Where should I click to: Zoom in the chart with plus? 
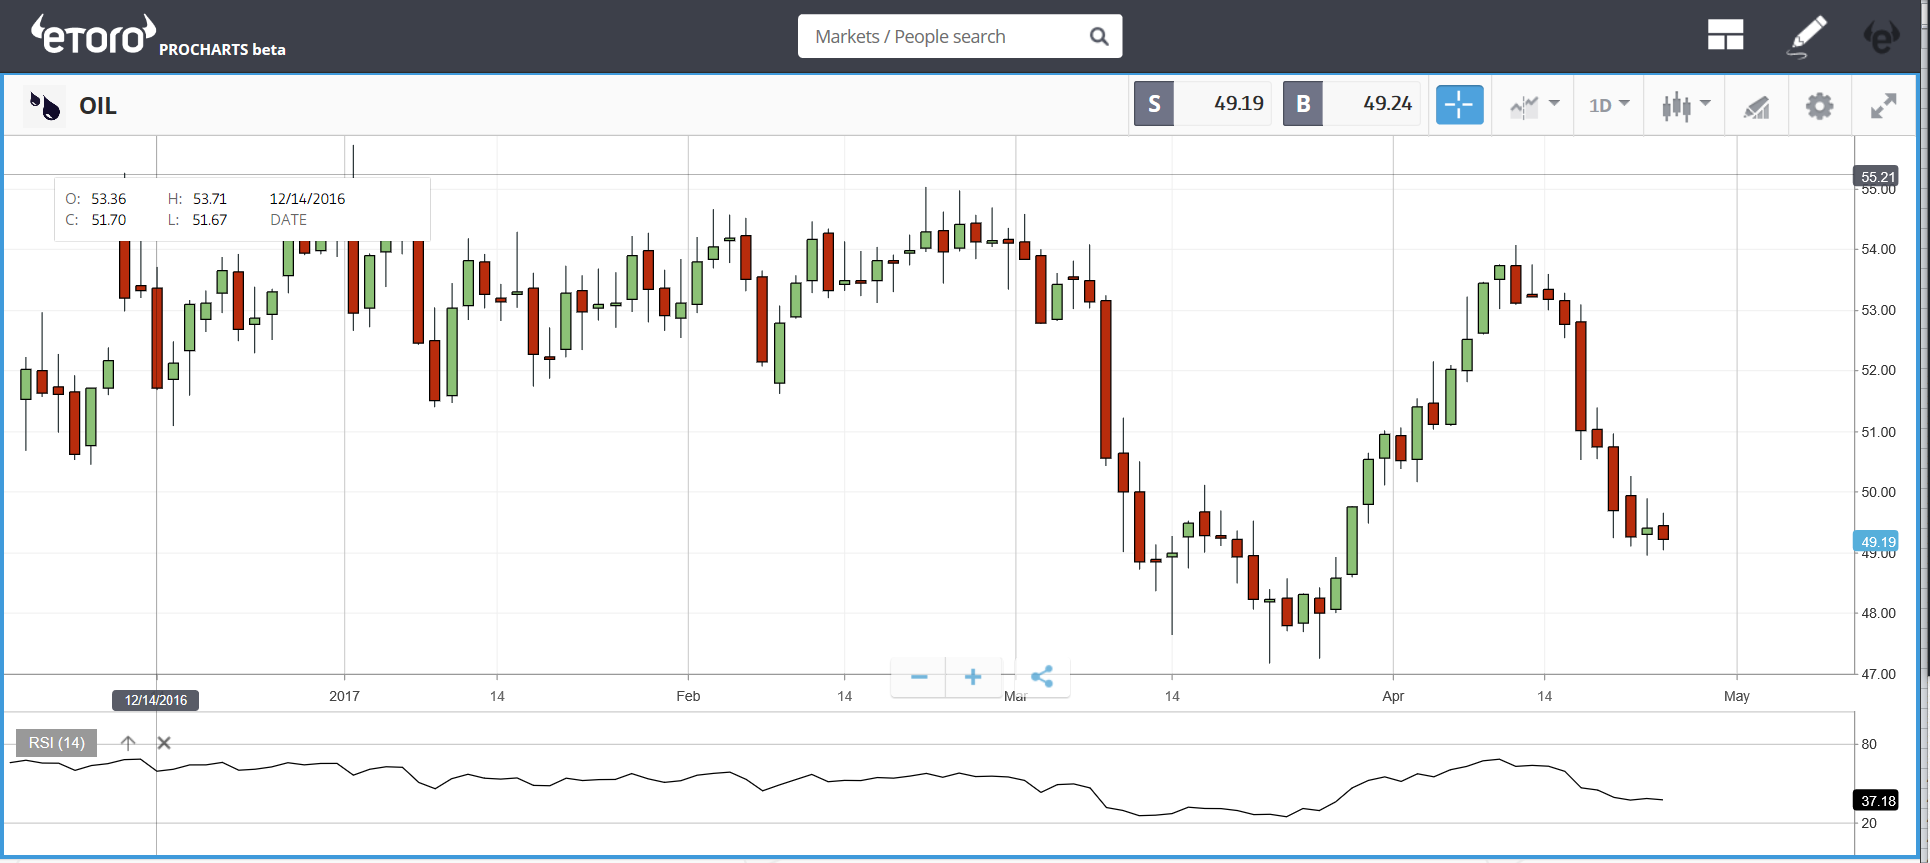point(973,677)
